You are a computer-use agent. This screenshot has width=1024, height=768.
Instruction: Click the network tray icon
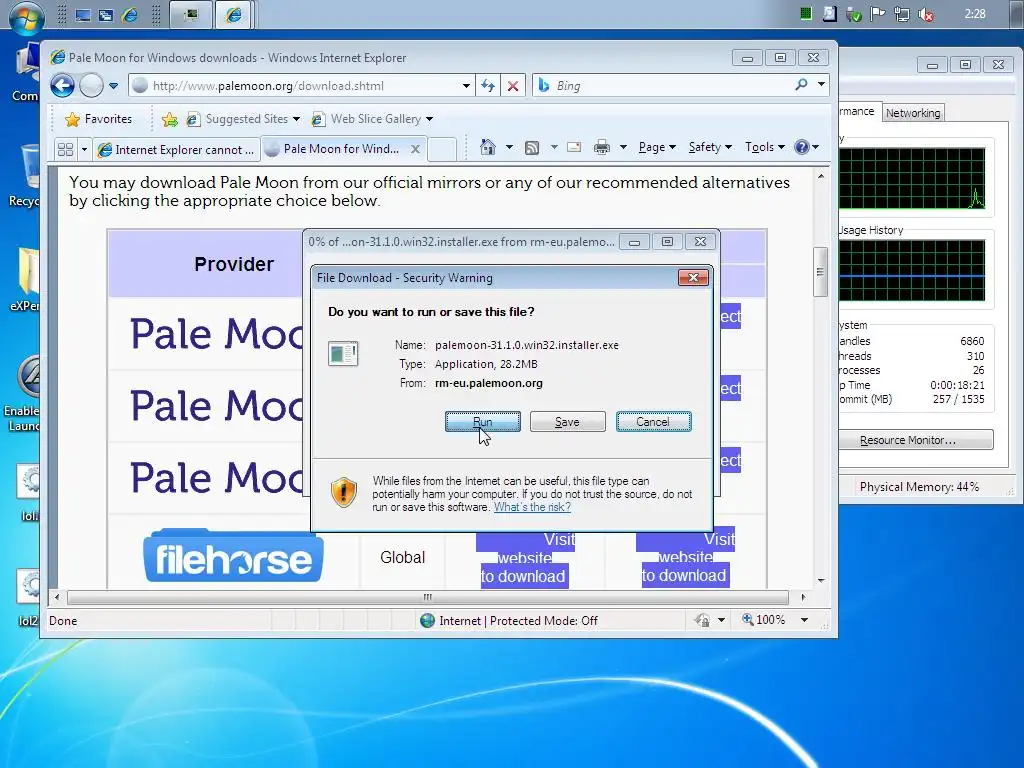tap(902, 14)
